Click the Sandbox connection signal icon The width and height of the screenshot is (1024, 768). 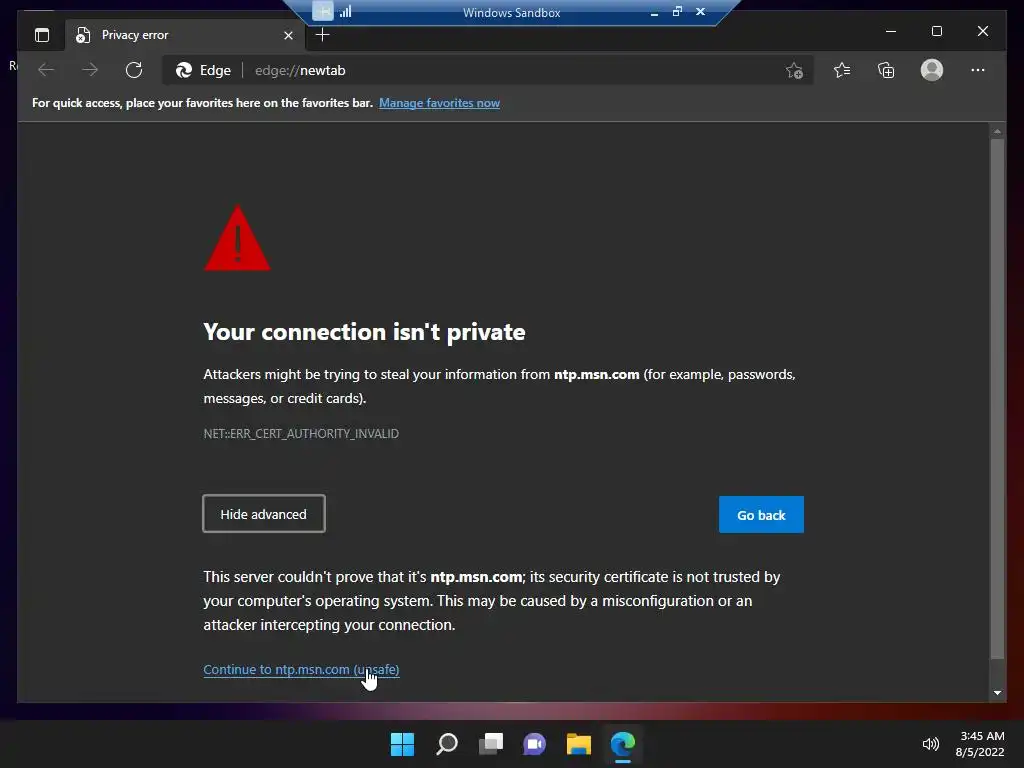346,11
